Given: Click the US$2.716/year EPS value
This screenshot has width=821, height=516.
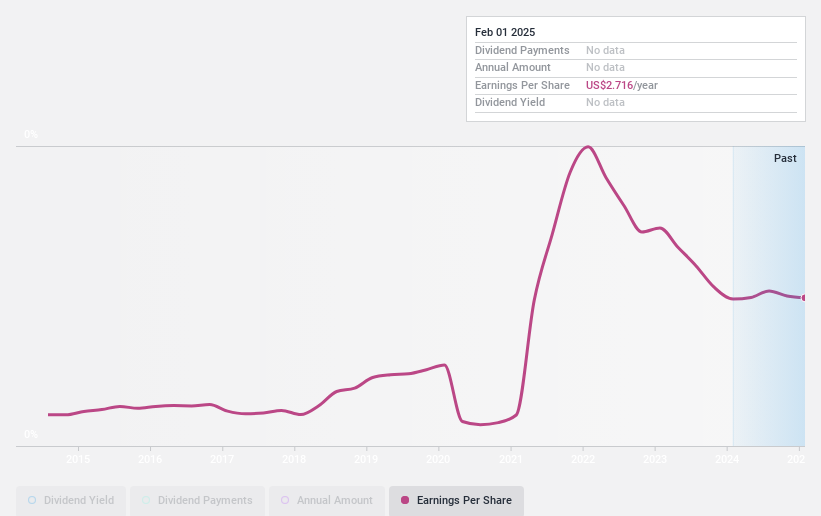Looking at the screenshot, I should [622, 85].
